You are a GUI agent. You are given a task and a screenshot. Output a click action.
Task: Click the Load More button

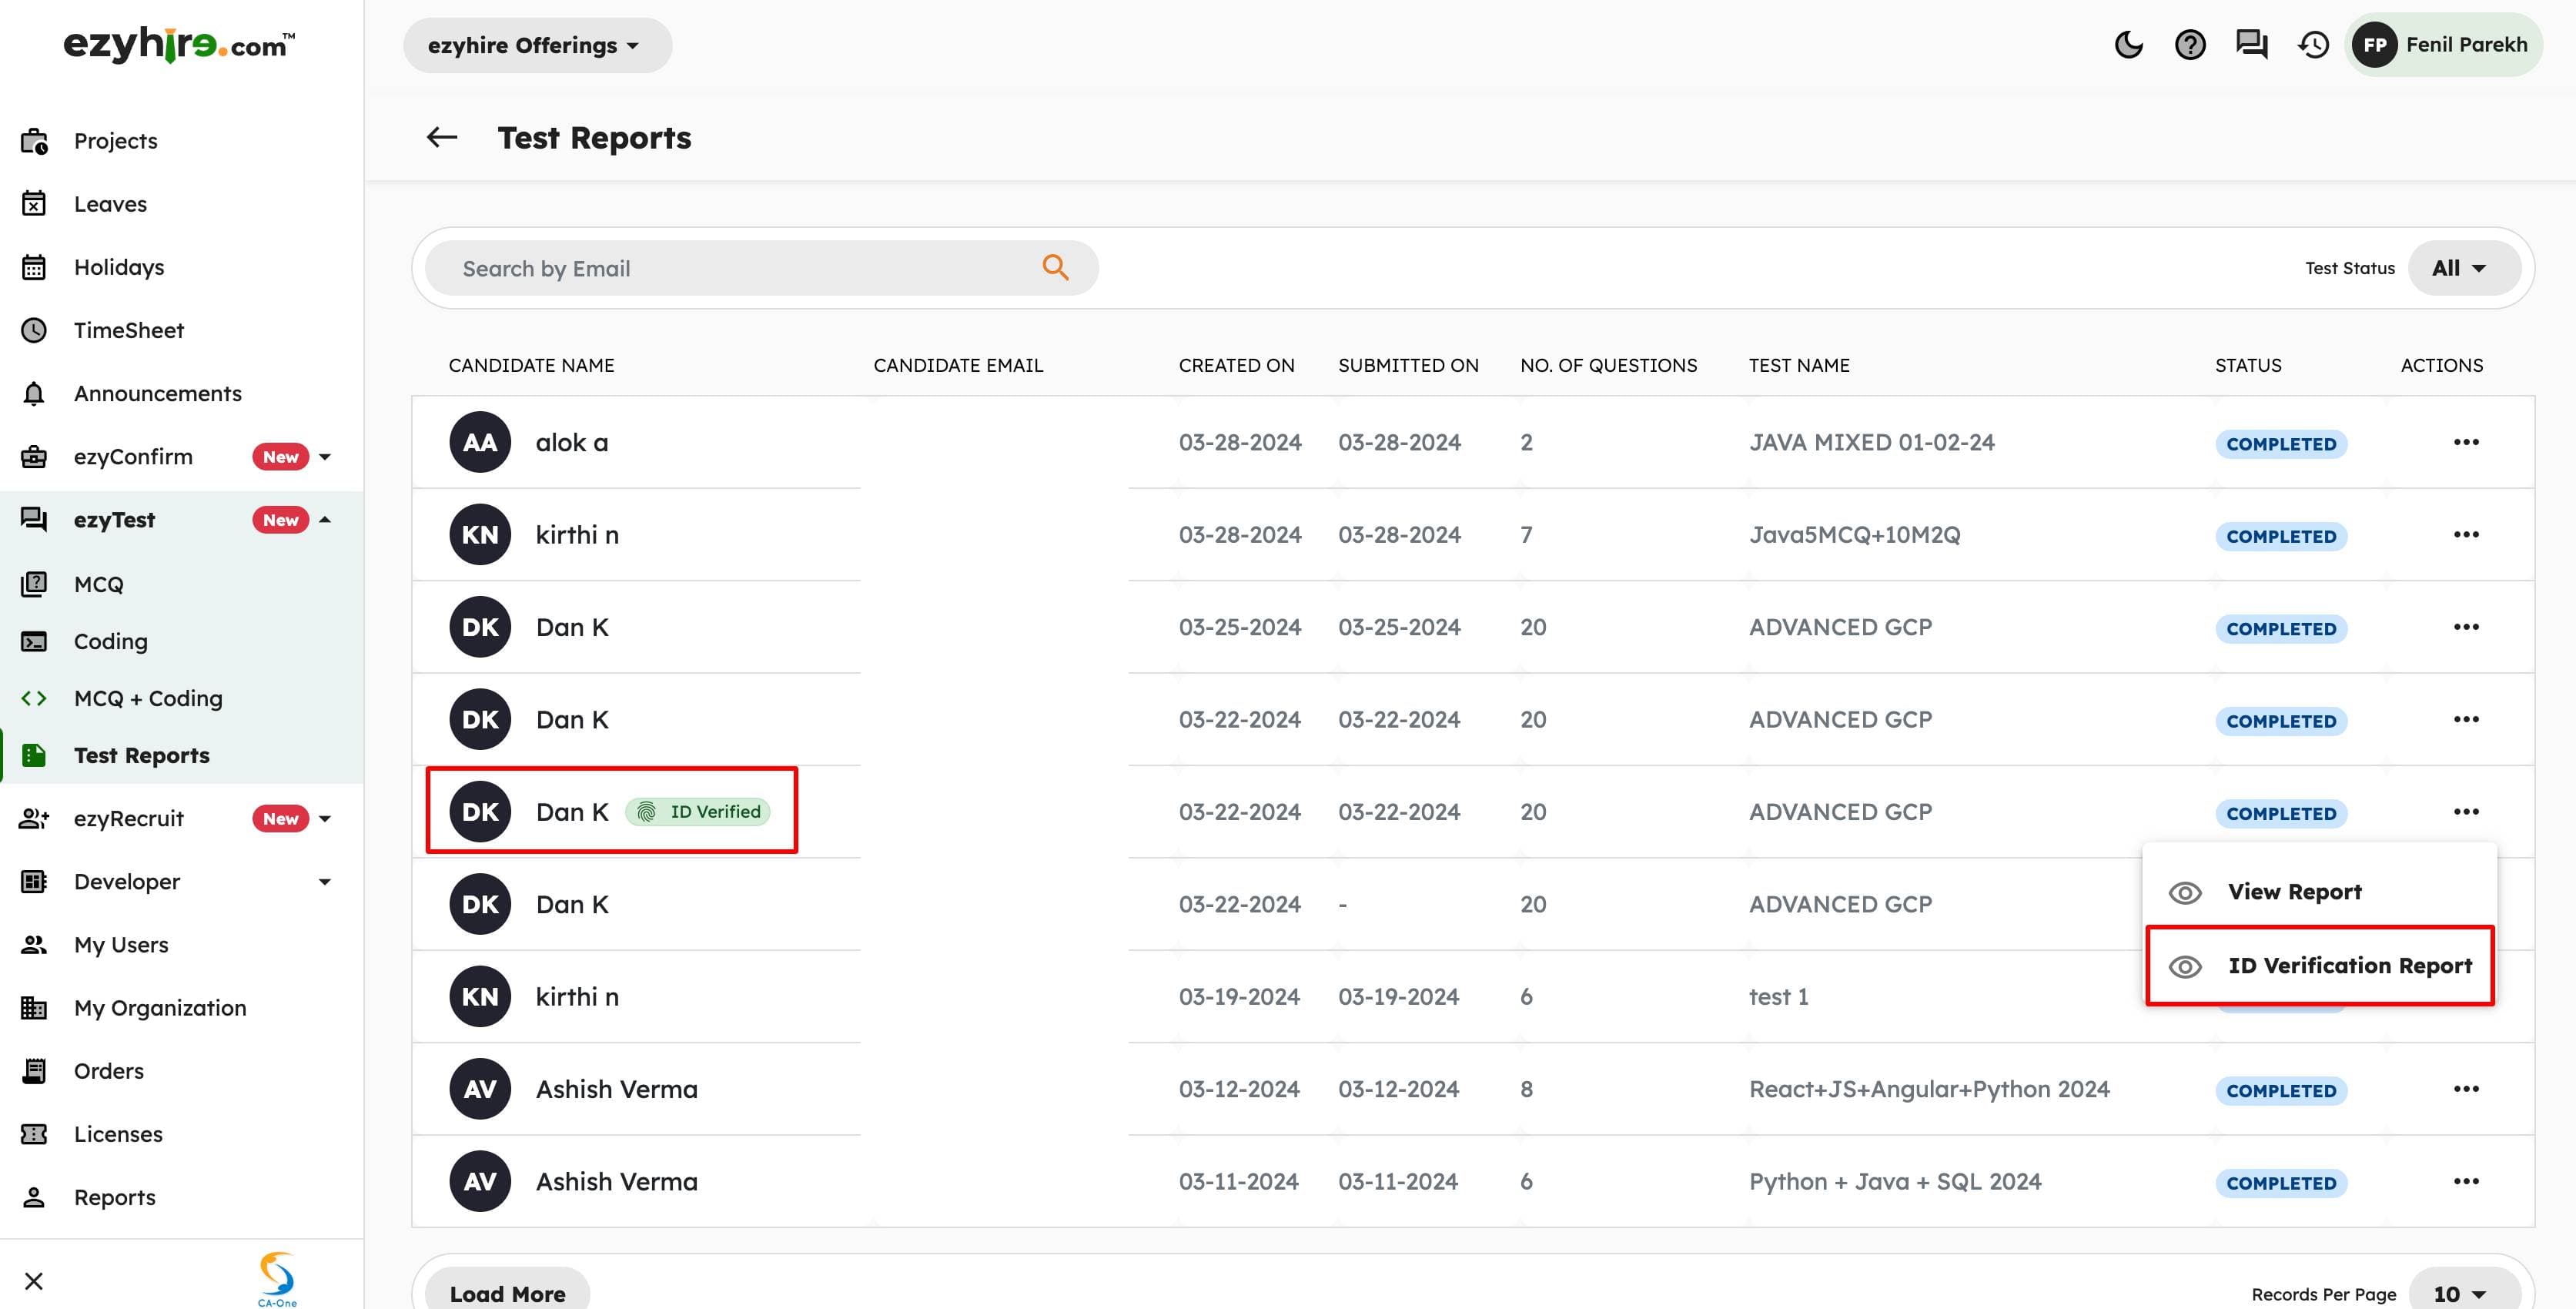(507, 1293)
